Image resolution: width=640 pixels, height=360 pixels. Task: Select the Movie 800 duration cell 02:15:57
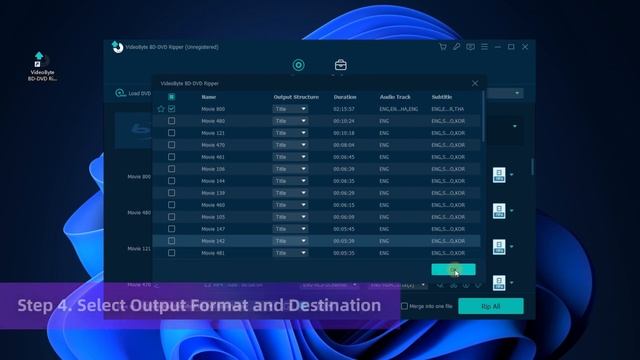[344, 109]
